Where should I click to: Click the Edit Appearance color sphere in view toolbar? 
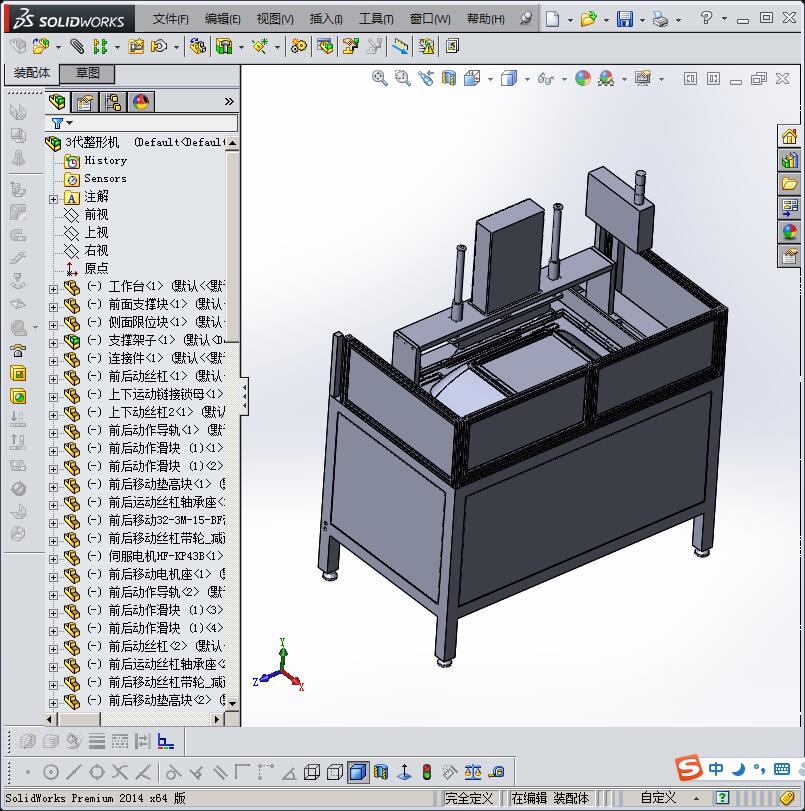pyautogui.click(x=583, y=78)
